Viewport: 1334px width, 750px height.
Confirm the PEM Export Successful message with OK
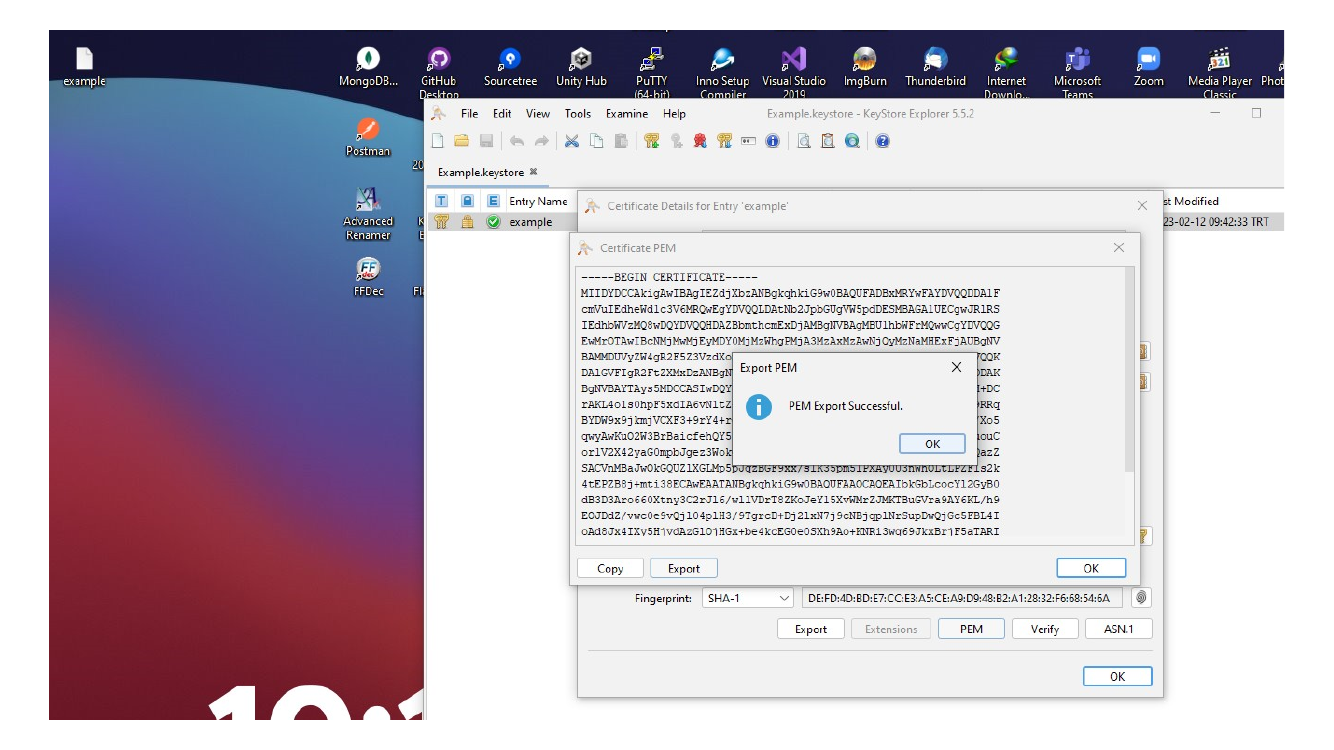932,444
